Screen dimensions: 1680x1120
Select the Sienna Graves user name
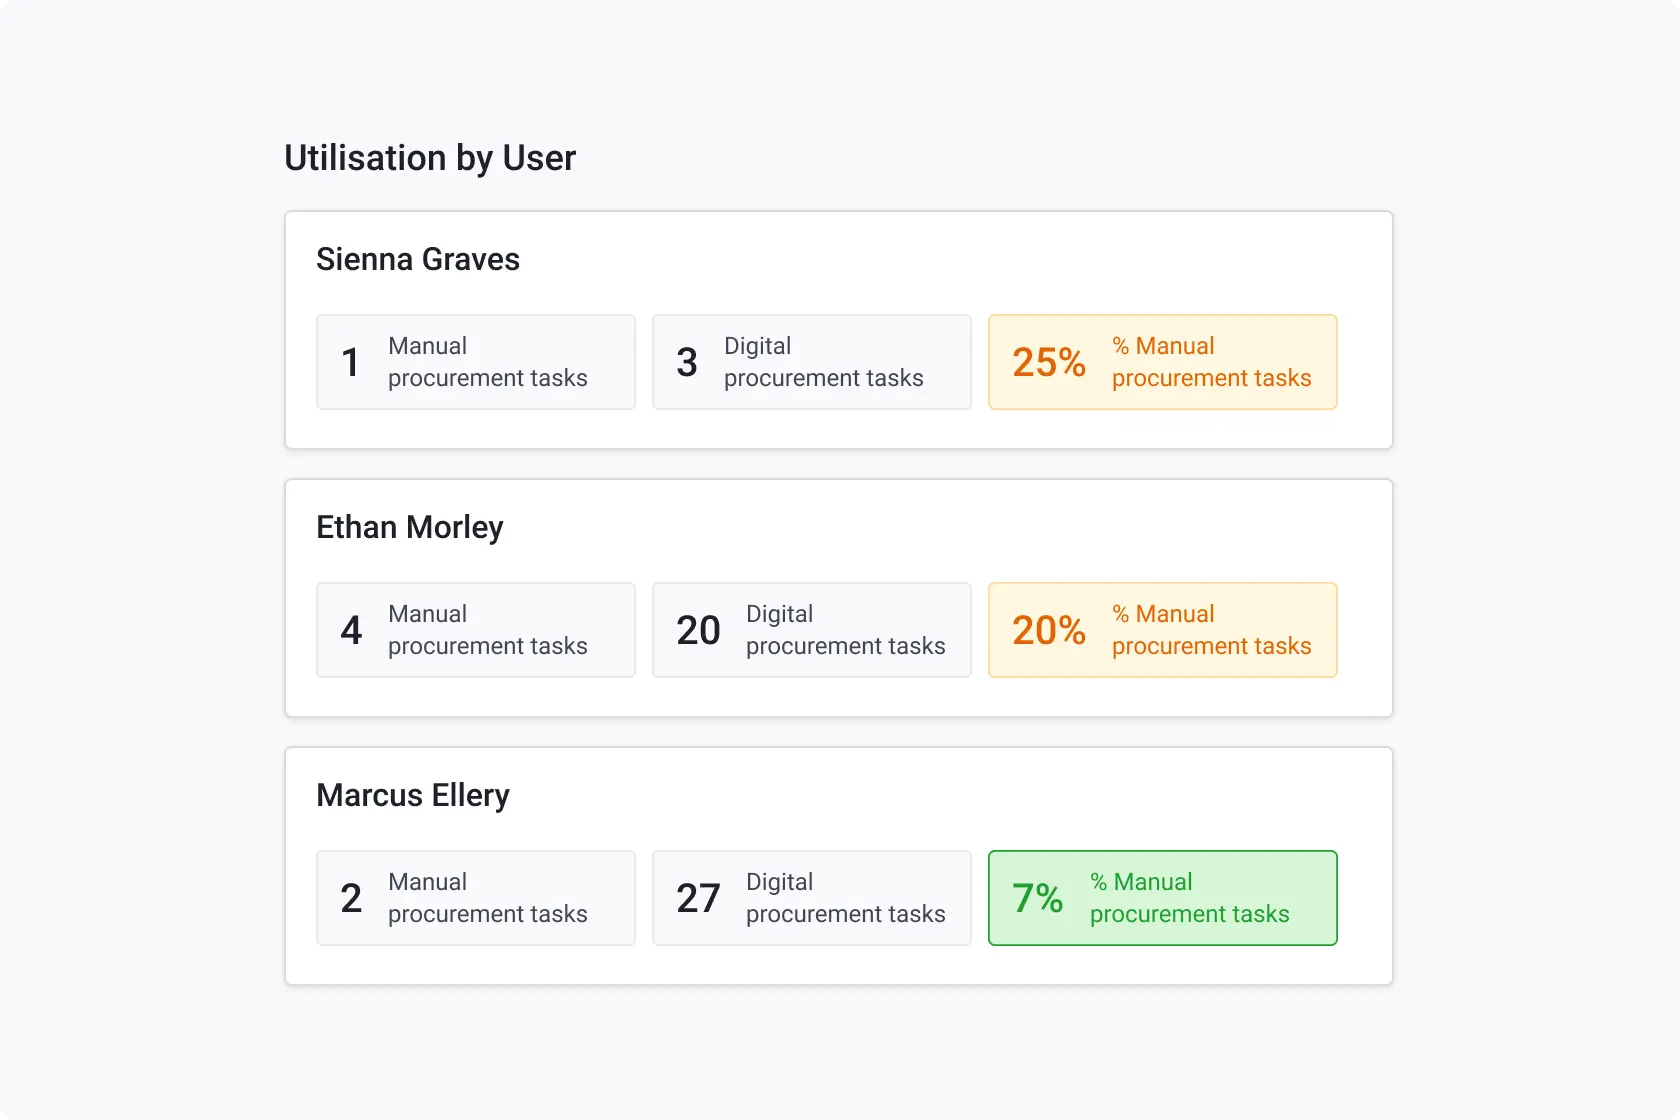click(418, 260)
